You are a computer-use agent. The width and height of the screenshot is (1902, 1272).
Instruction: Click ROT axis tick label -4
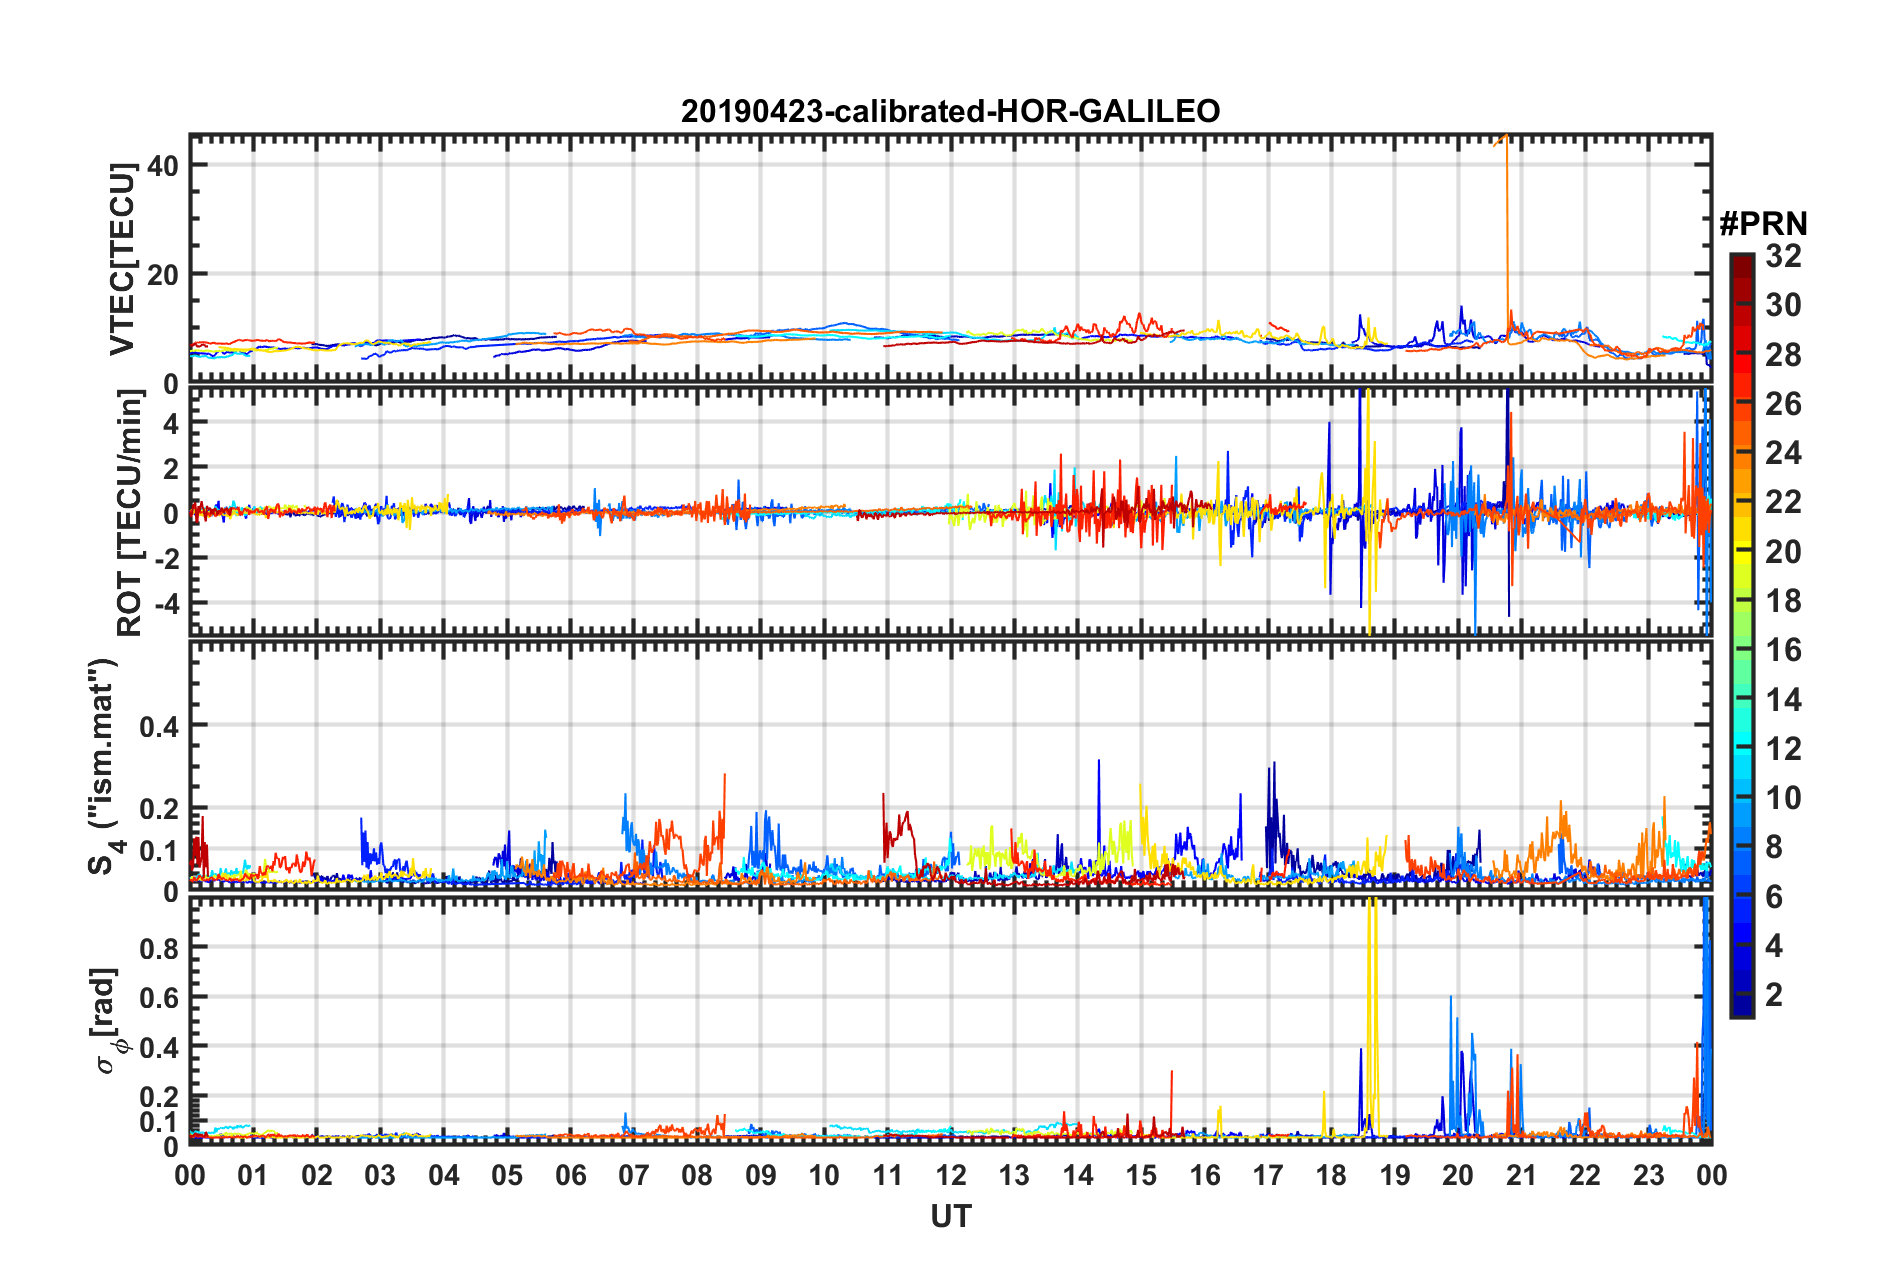[x=166, y=604]
